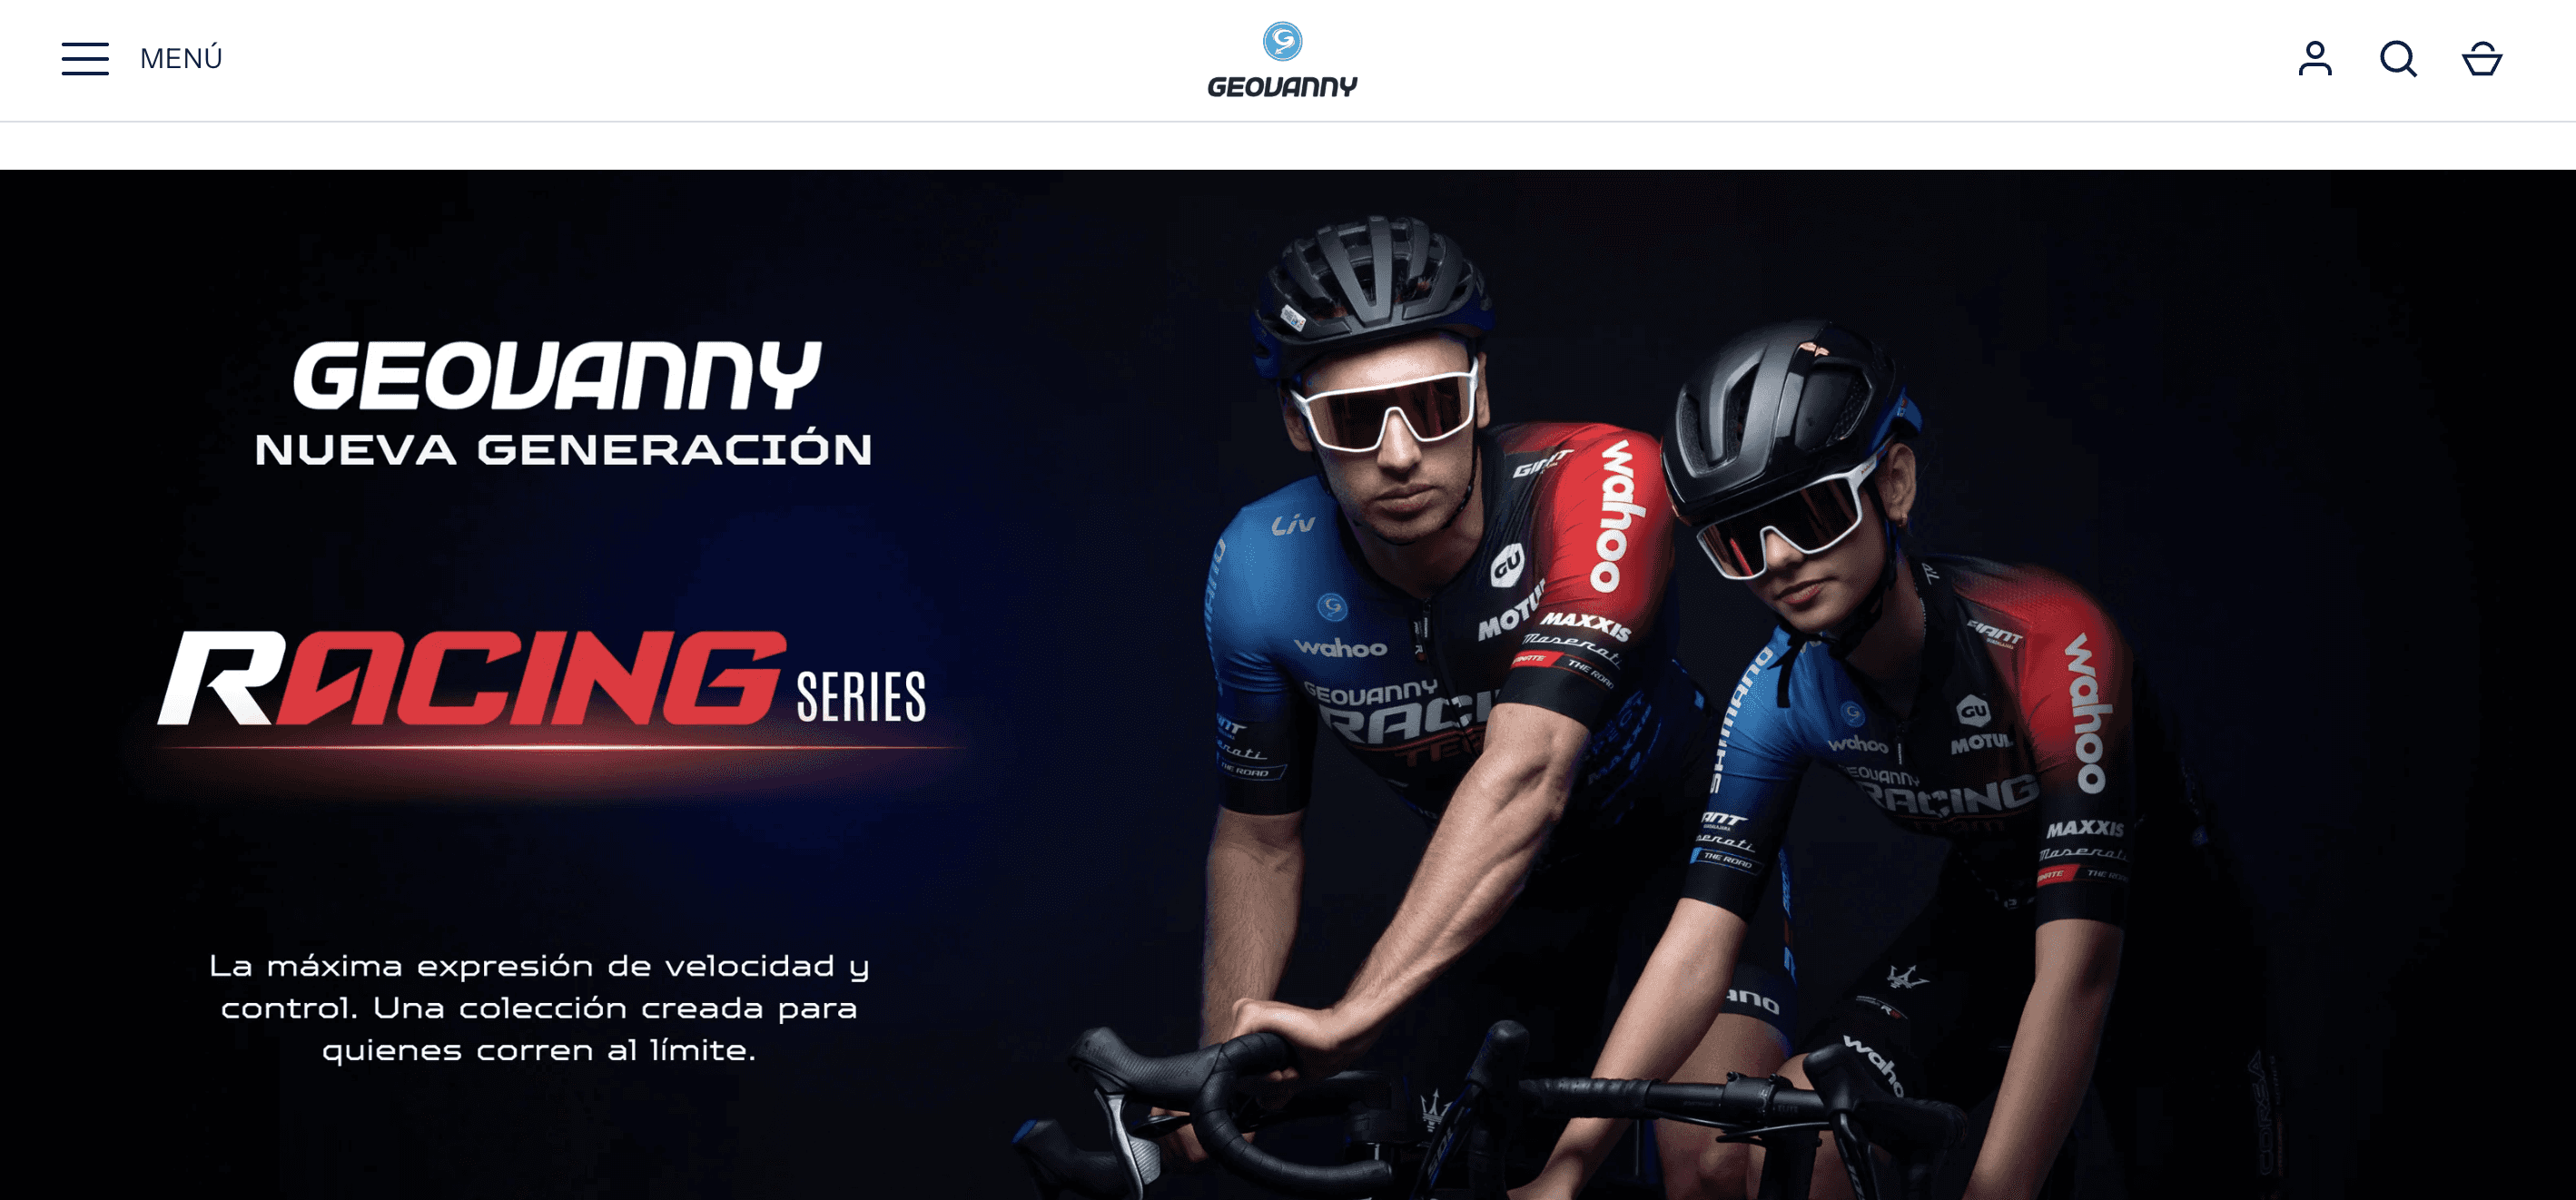Open the search magnifier icon

click(x=2398, y=59)
